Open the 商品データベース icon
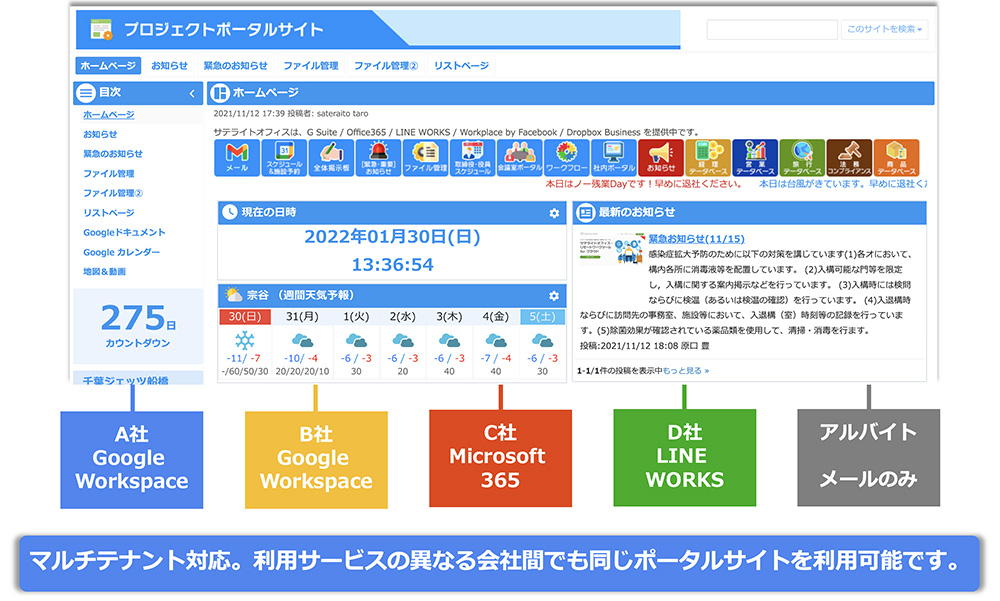This screenshot has width=1000, height=601. (x=897, y=158)
